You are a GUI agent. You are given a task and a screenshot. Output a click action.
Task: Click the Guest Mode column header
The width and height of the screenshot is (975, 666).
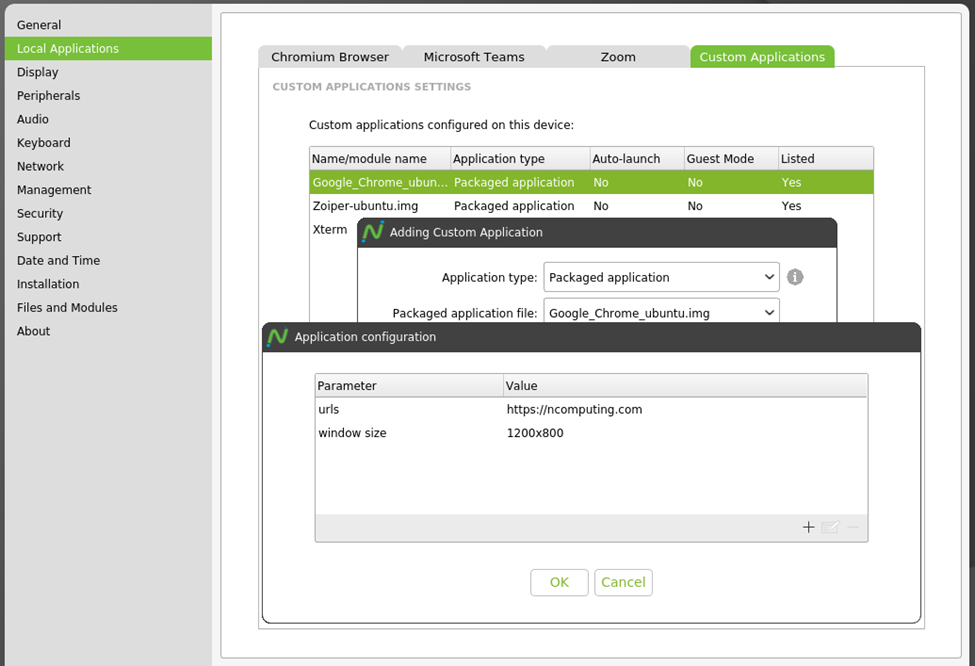(731, 159)
